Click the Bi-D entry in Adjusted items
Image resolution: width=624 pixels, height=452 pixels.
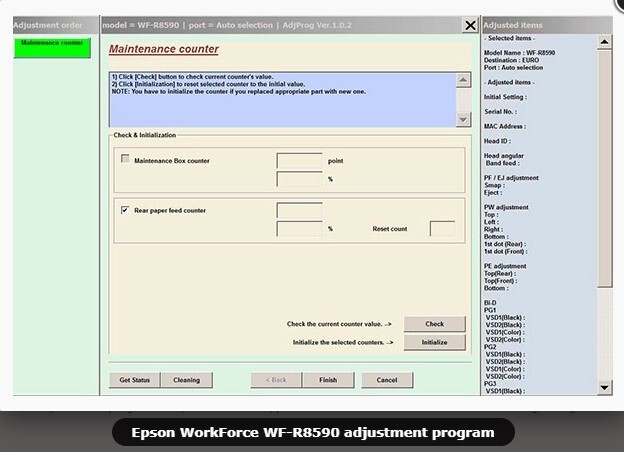(490, 303)
